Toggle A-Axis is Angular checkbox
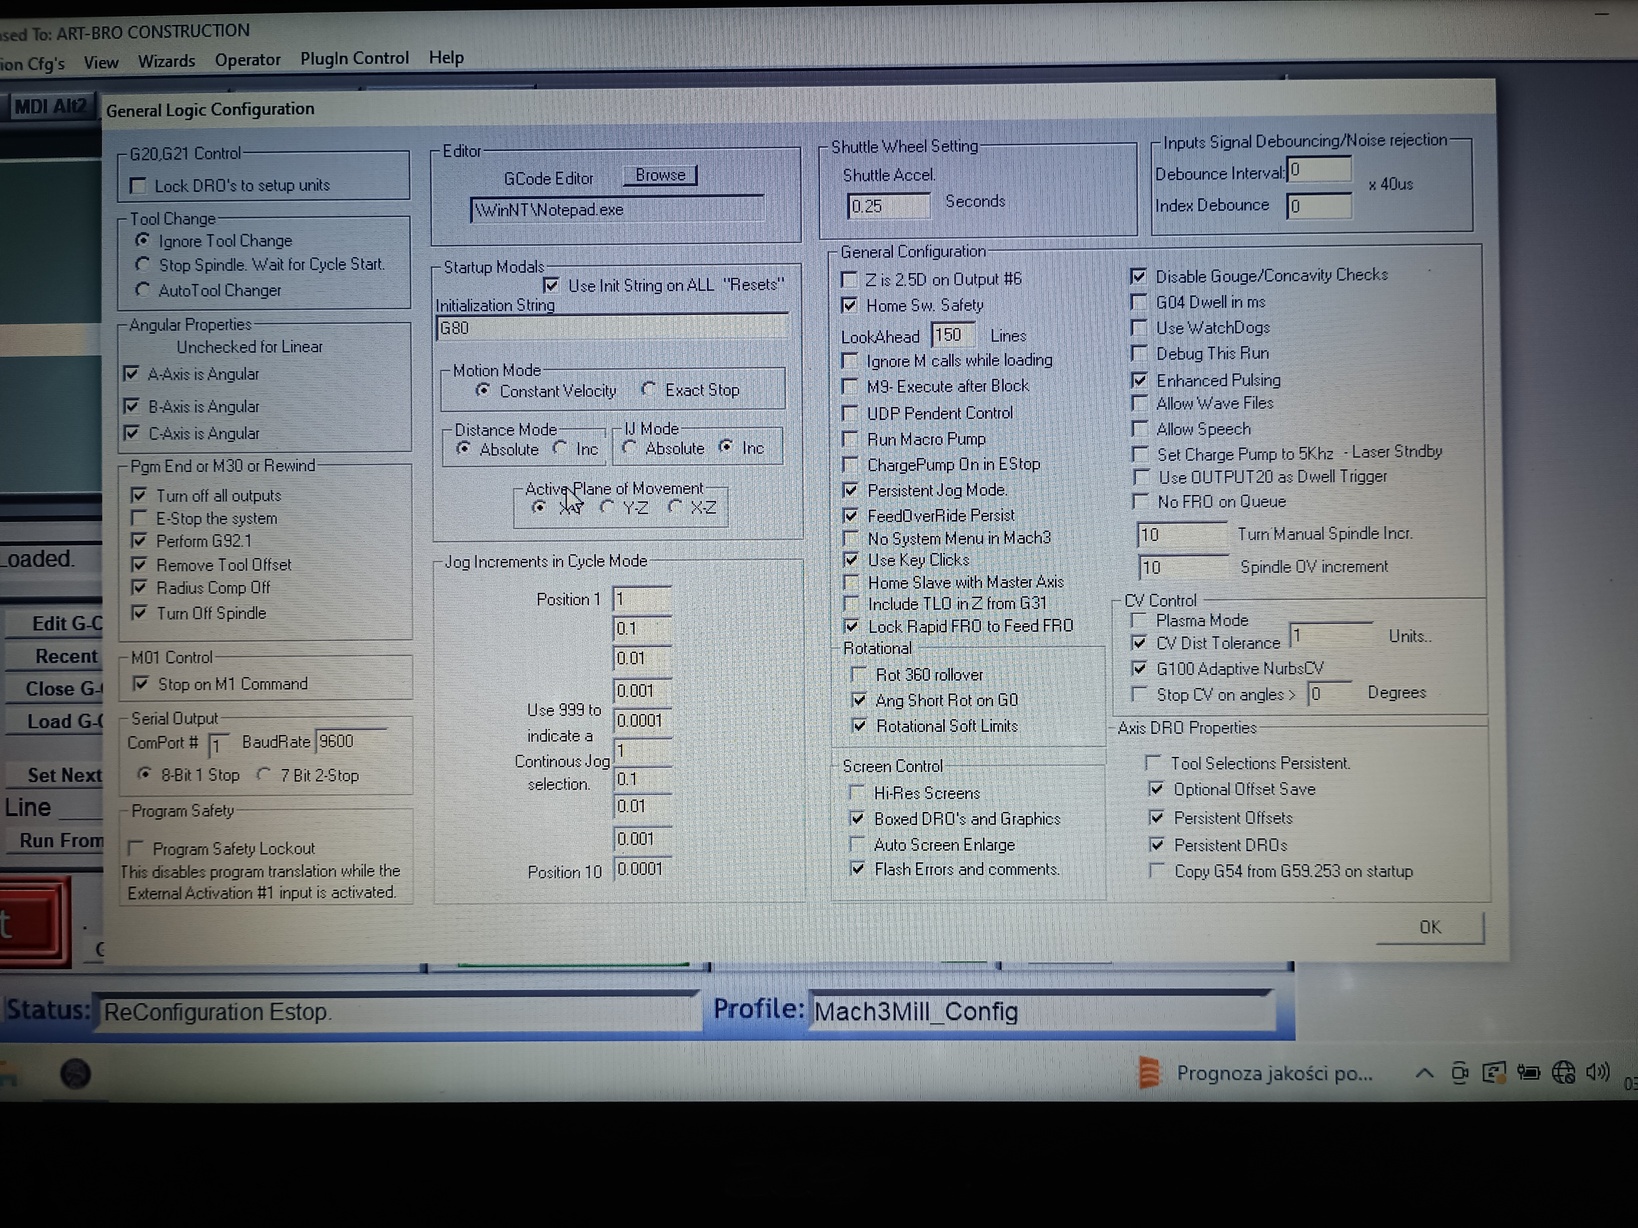Screen dimensions: 1638x1228 [x=131, y=373]
